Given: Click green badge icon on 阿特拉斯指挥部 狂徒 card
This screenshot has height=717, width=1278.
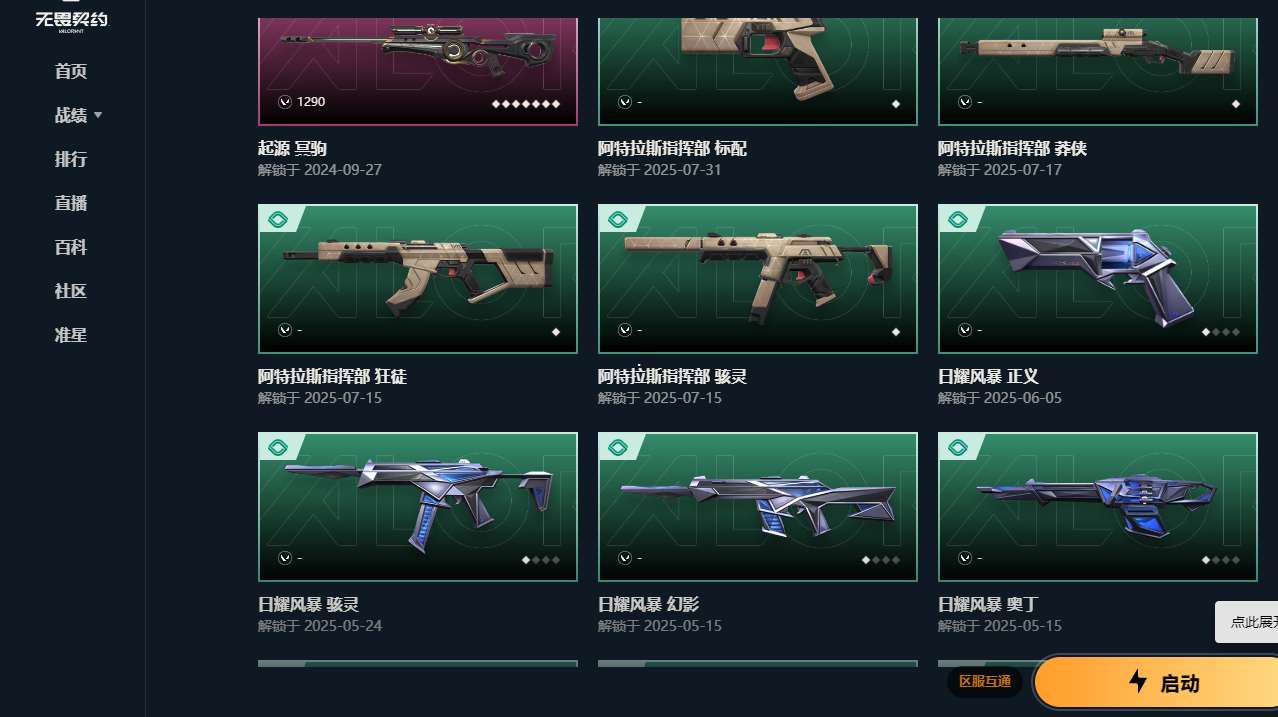Looking at the screenshot, I should [278, 219].
